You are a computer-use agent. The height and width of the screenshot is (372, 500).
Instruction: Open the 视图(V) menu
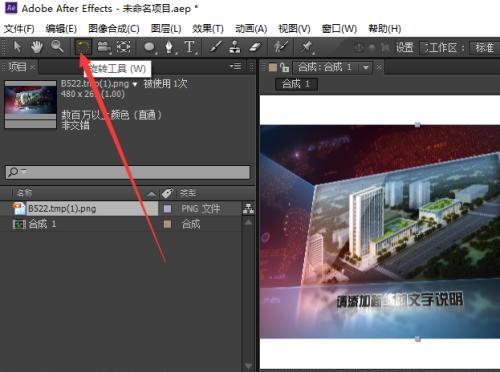(x=294, y=29)
